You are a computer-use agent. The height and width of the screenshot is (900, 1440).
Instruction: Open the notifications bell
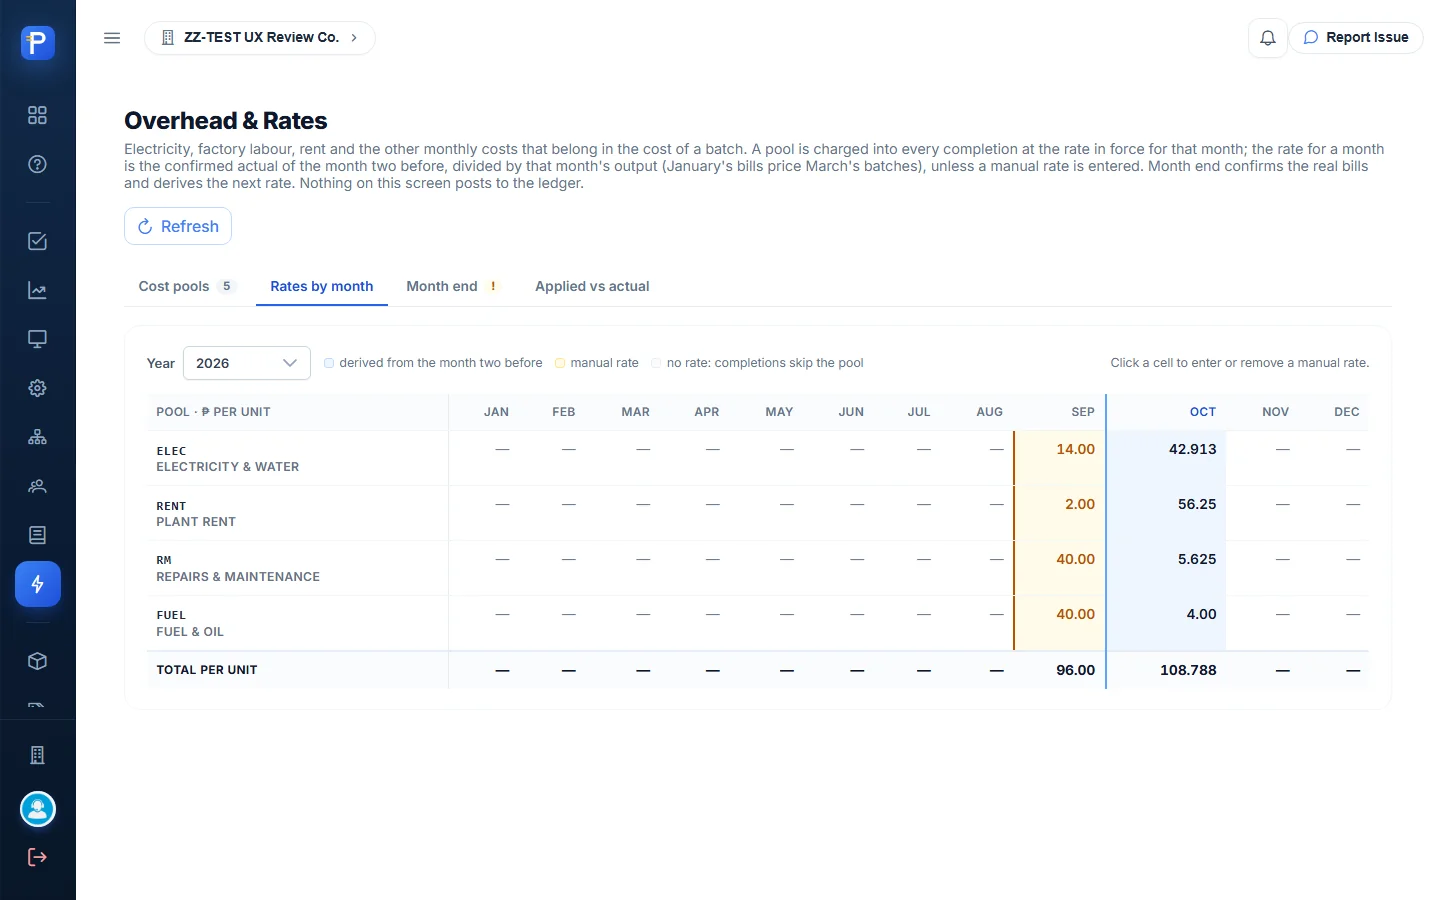pyautogui.click(x=1267, y=38)
